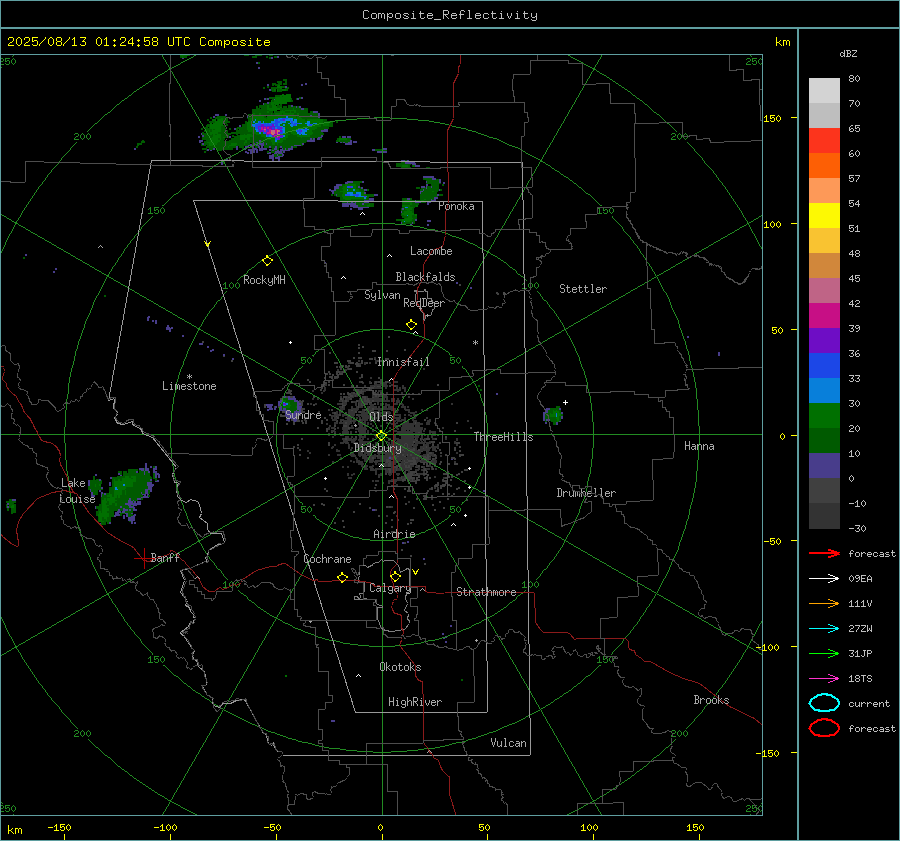Click the 'ThreeHills' city label
The height and width of the screenshot is (841, 900).
coord(503,437)
